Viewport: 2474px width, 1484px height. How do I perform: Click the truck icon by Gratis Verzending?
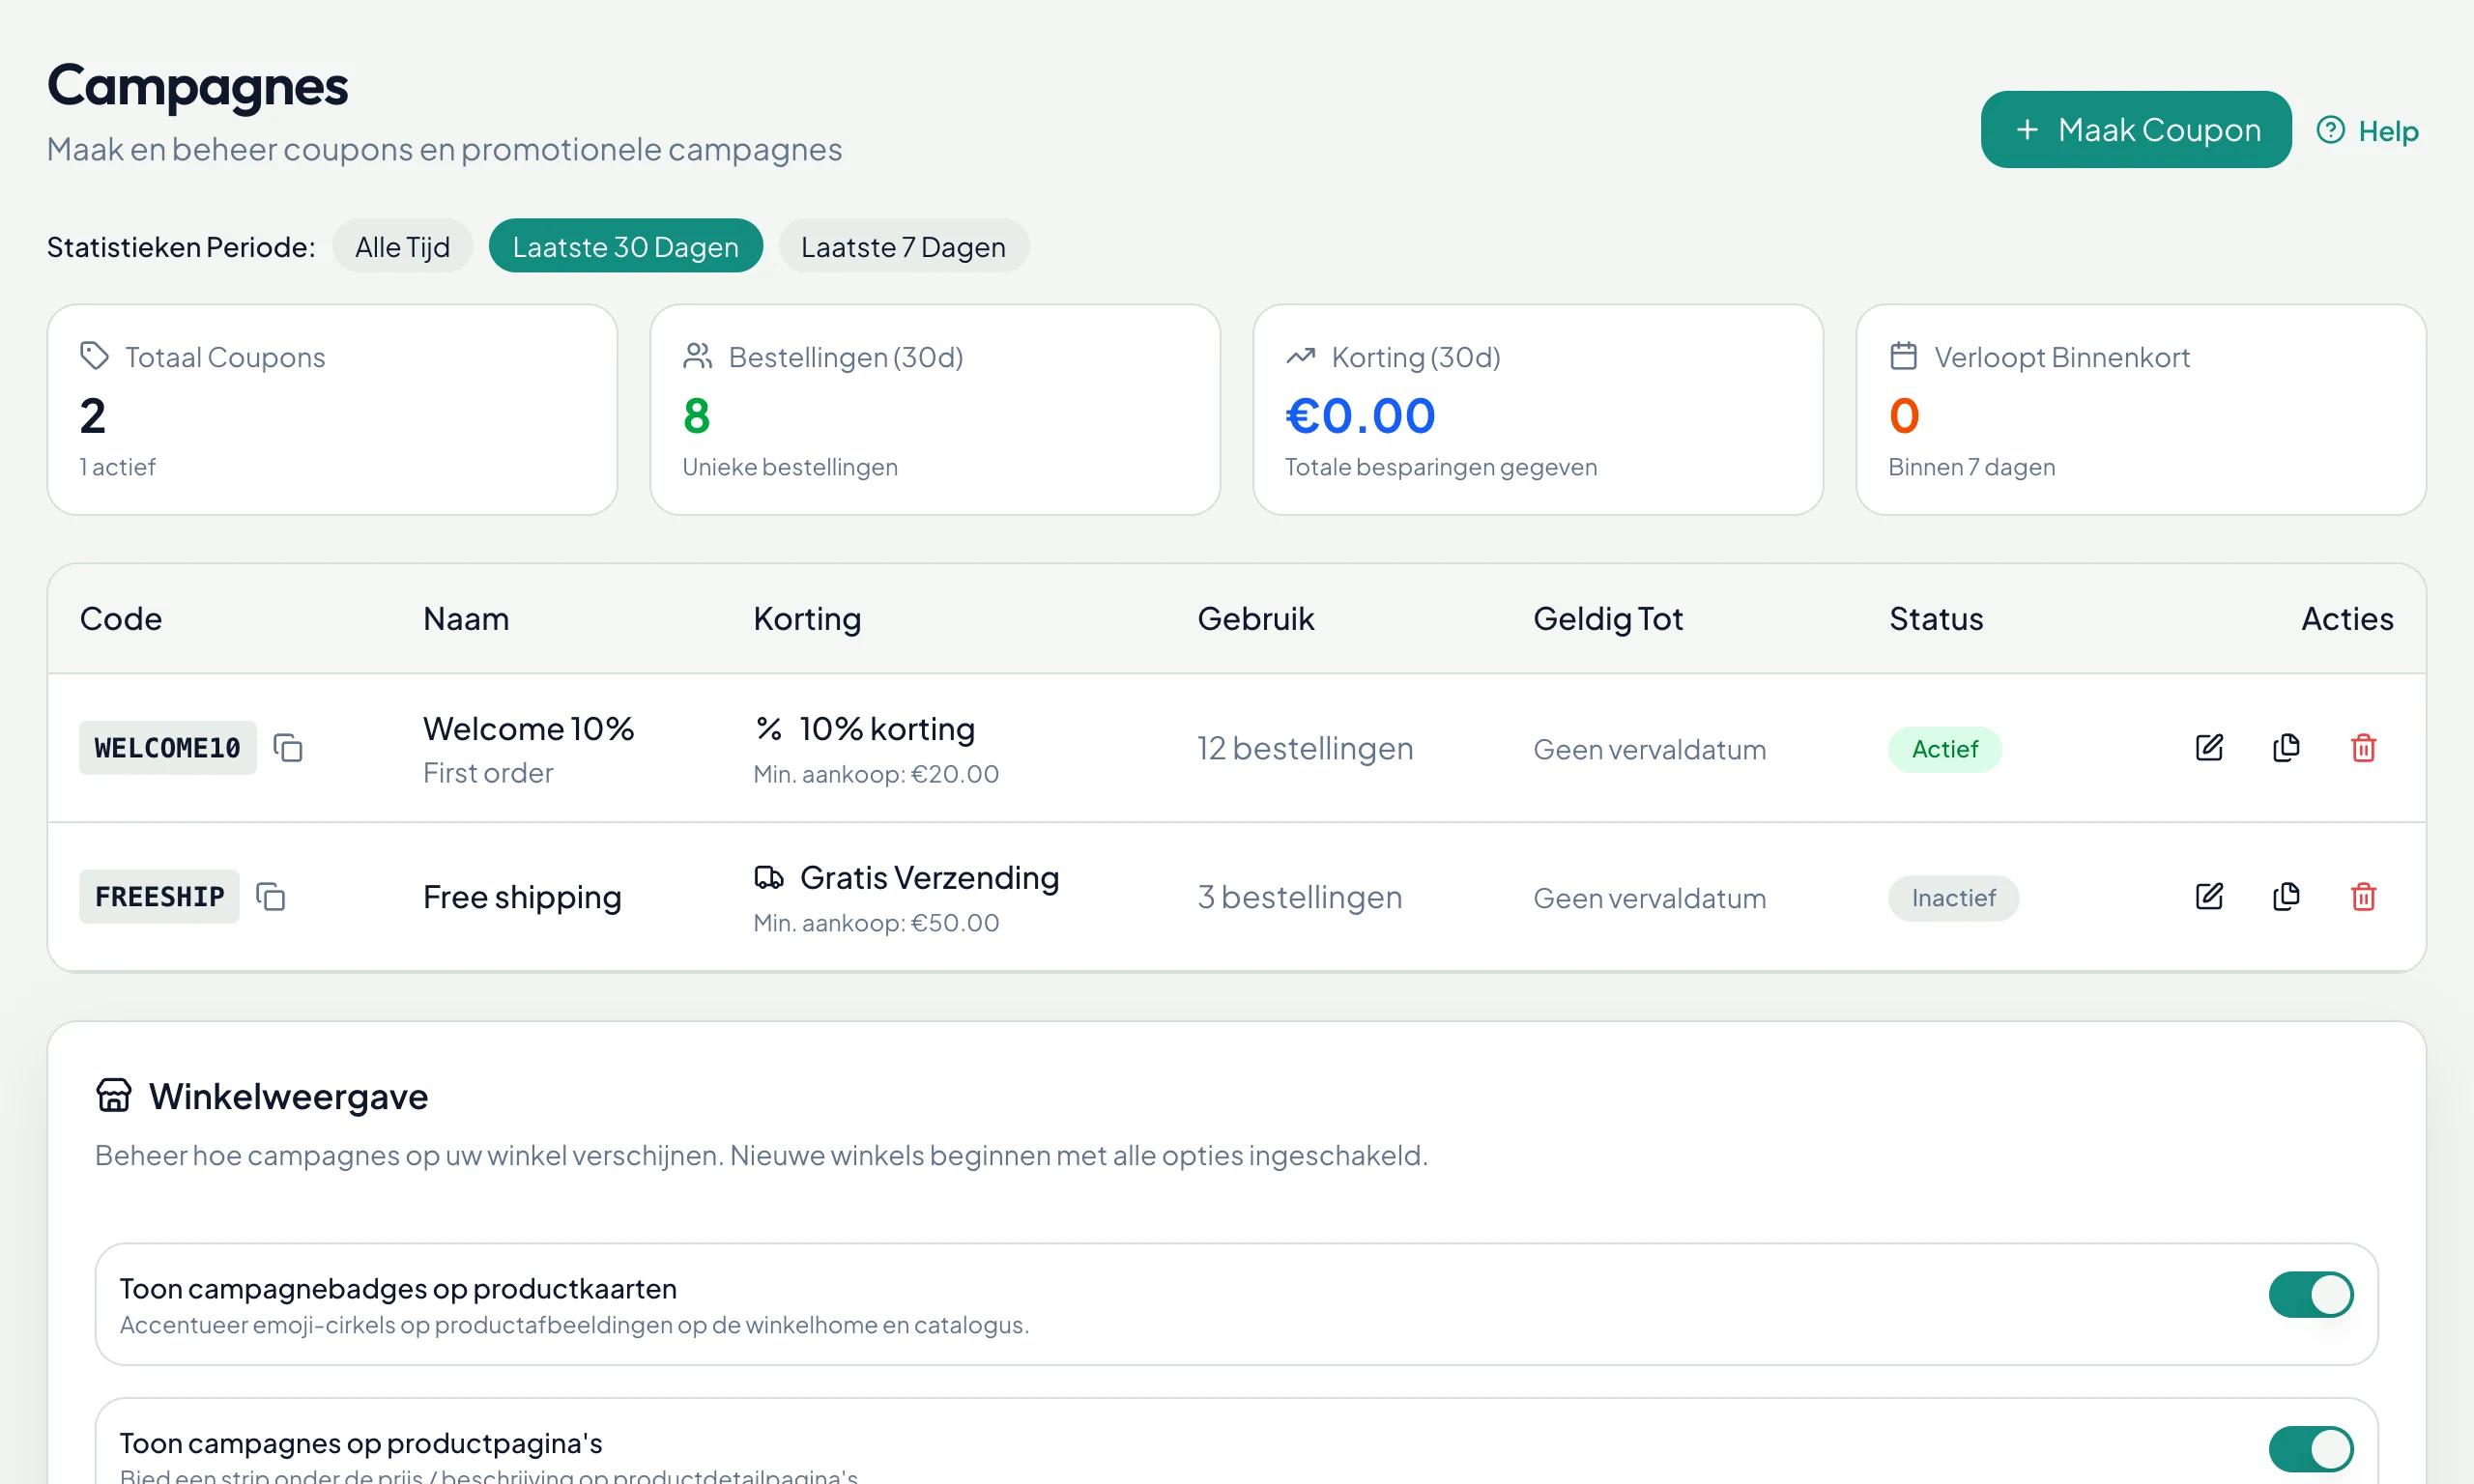pos(768,878)
